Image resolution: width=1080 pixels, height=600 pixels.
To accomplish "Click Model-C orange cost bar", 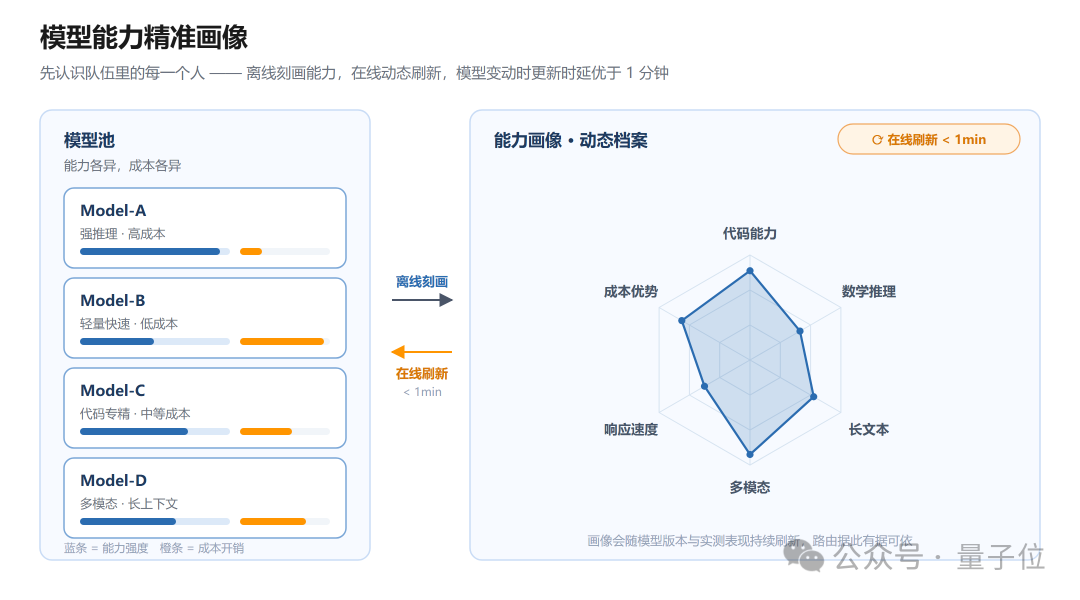I will click(266, 432).
